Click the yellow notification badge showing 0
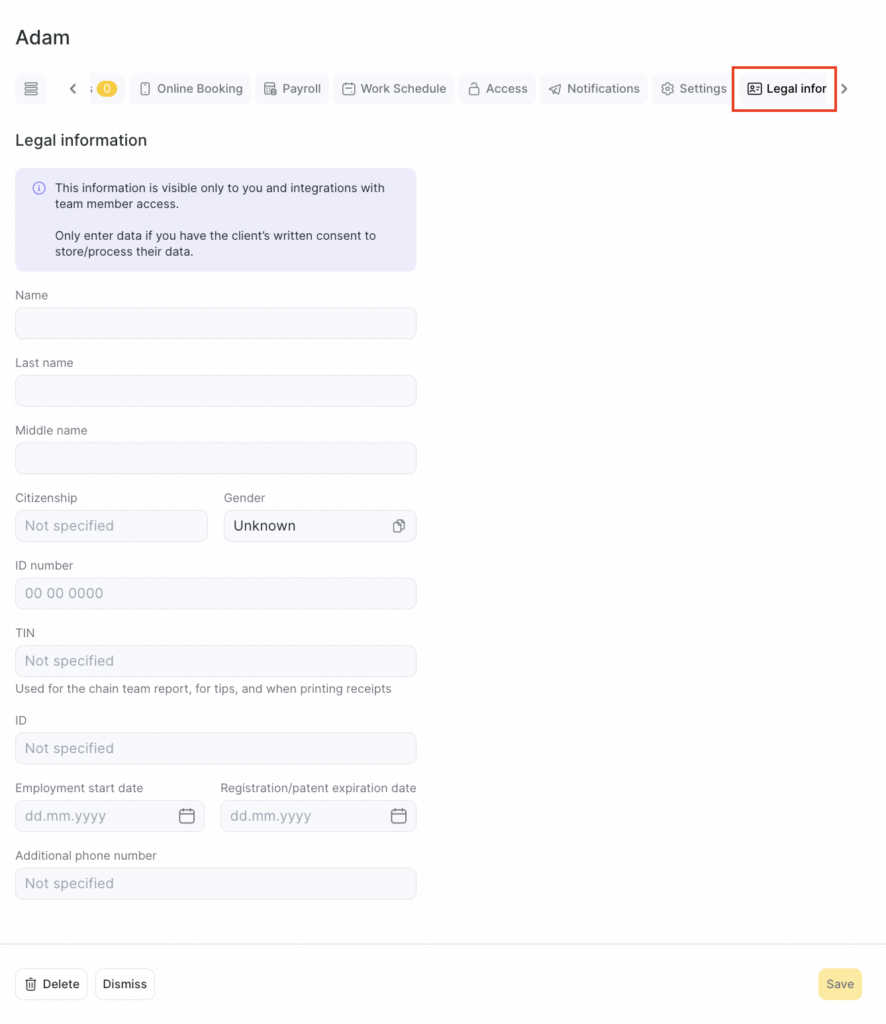The image size is (886, 1024). click(106, 89)
